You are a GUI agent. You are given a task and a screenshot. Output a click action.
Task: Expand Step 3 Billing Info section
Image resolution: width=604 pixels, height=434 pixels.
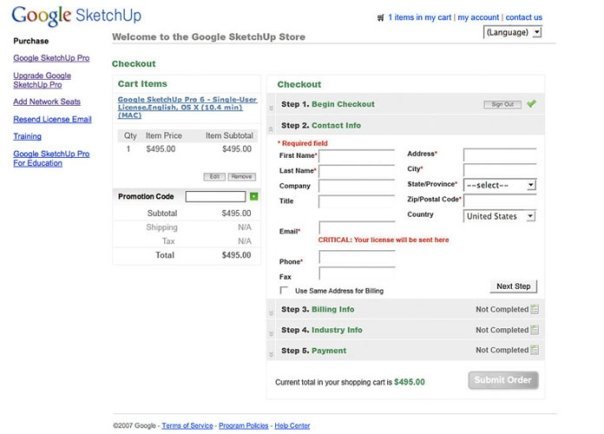click(406, 309)
